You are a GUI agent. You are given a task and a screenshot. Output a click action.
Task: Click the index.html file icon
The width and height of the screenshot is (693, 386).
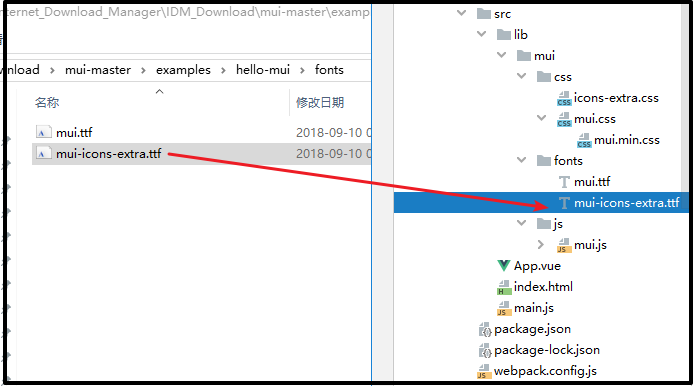click(x=504, y=287)
